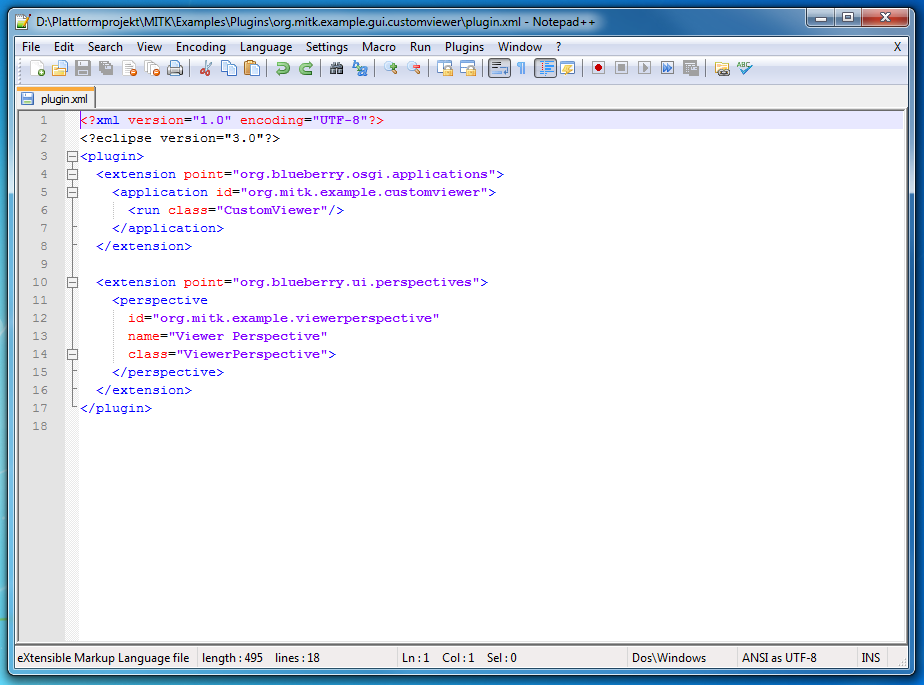Open user defined language dialog icon
The height and width of the screenshot is (685, 924).
567,68
